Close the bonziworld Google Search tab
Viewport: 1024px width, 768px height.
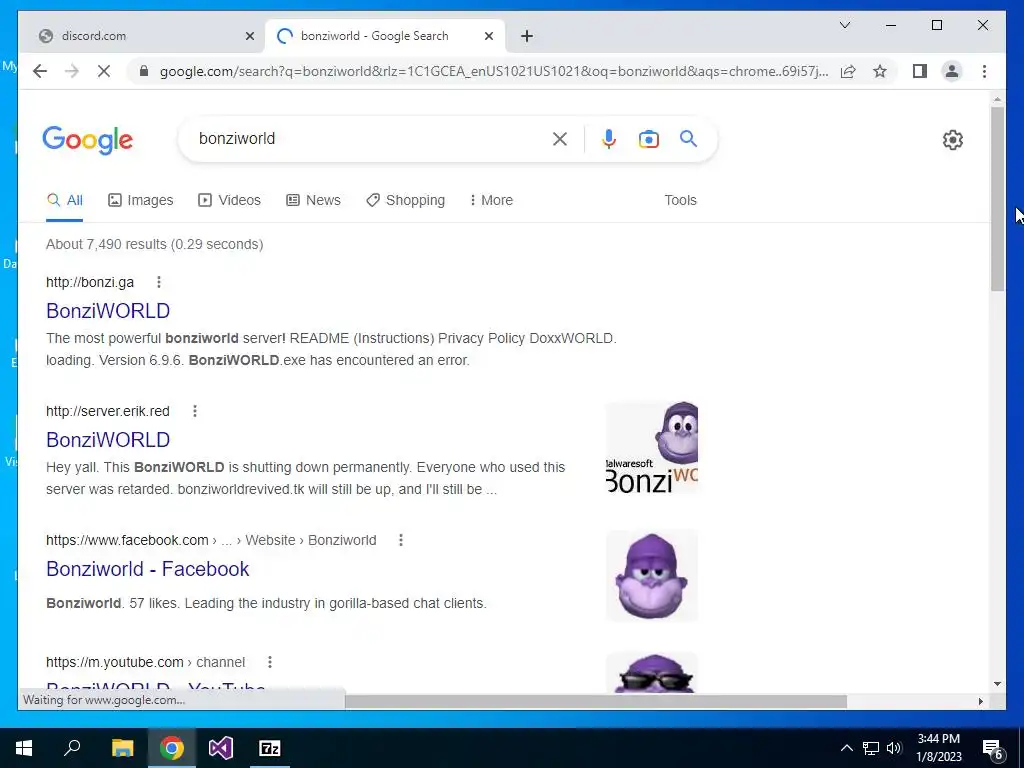tap(488, 36)
